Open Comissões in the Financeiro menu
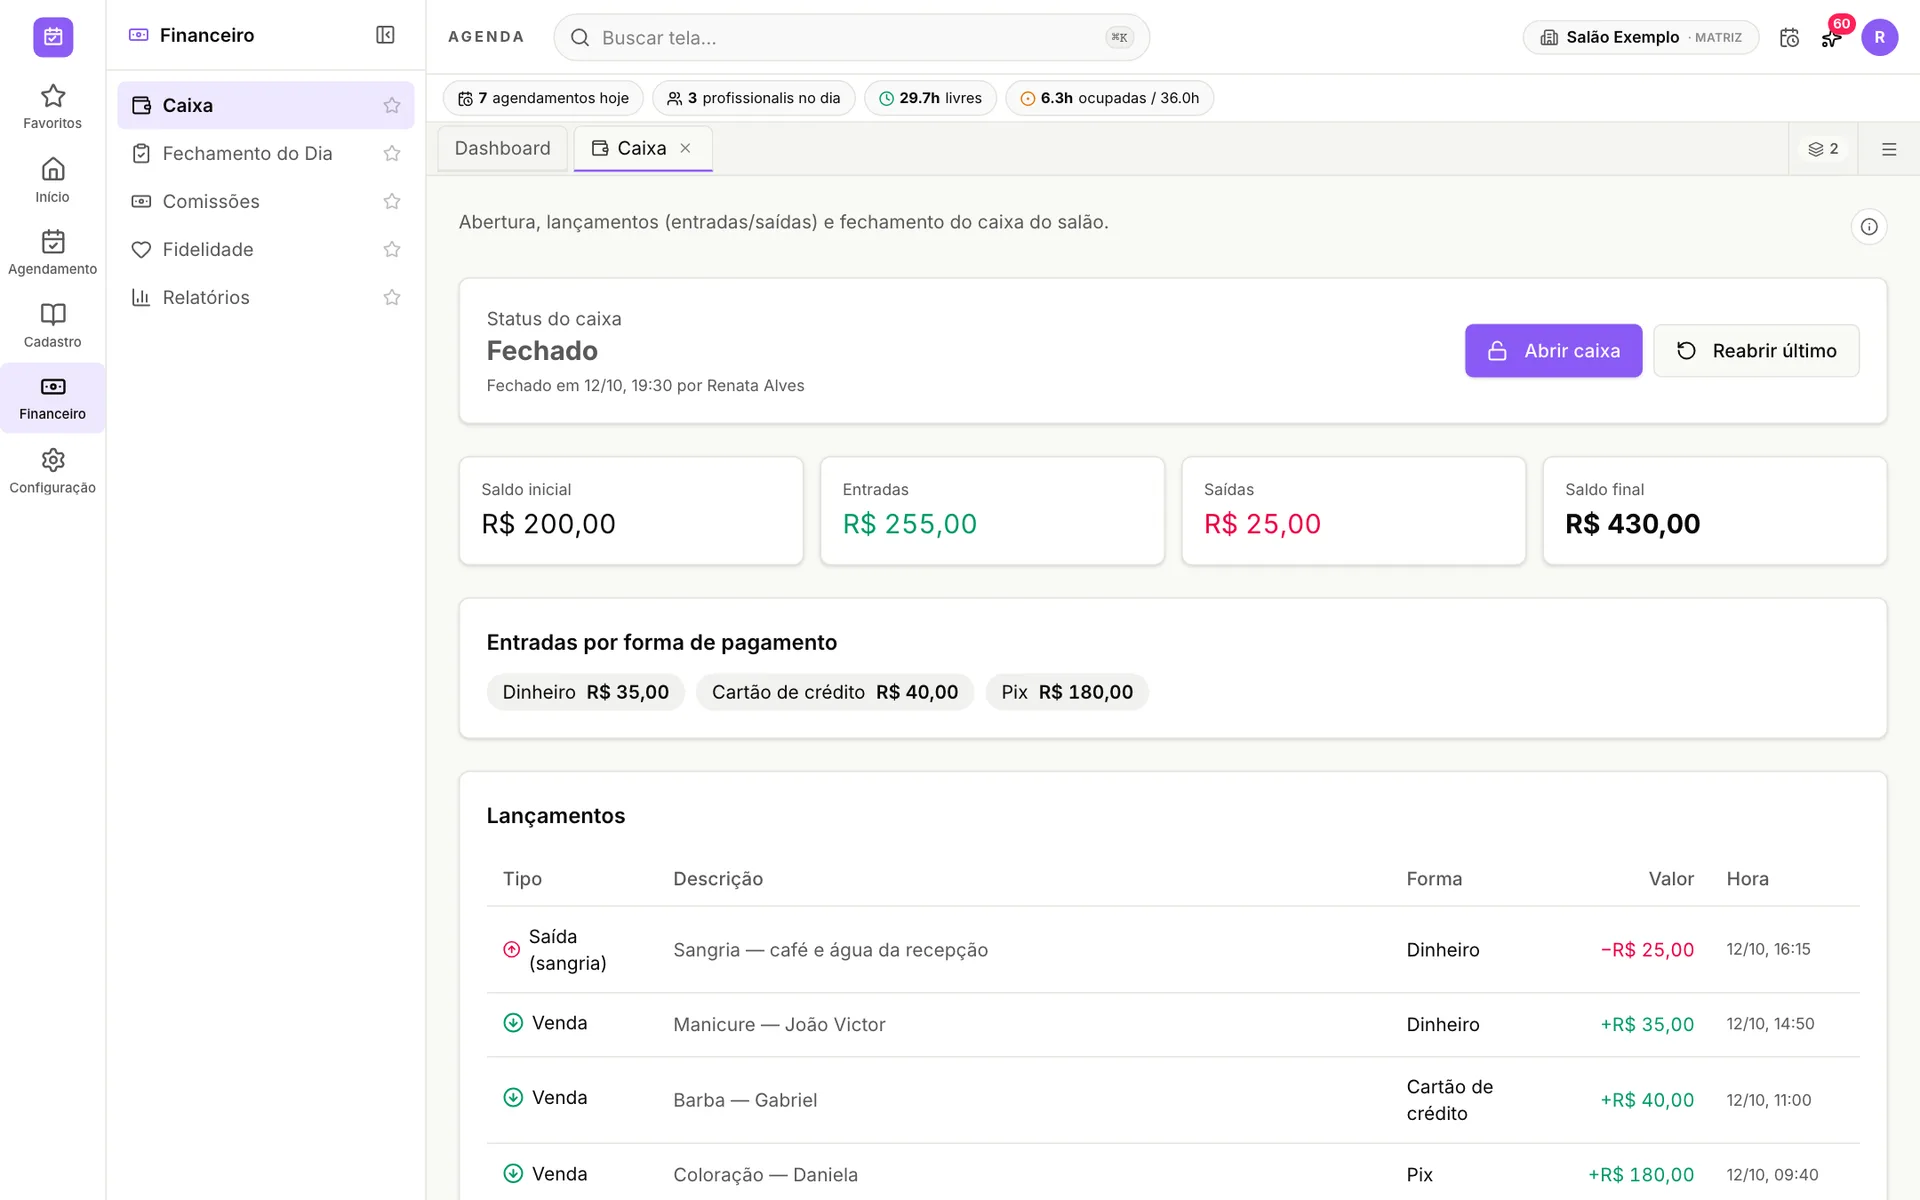1920x1200 pixels. (x=265, y=201)
